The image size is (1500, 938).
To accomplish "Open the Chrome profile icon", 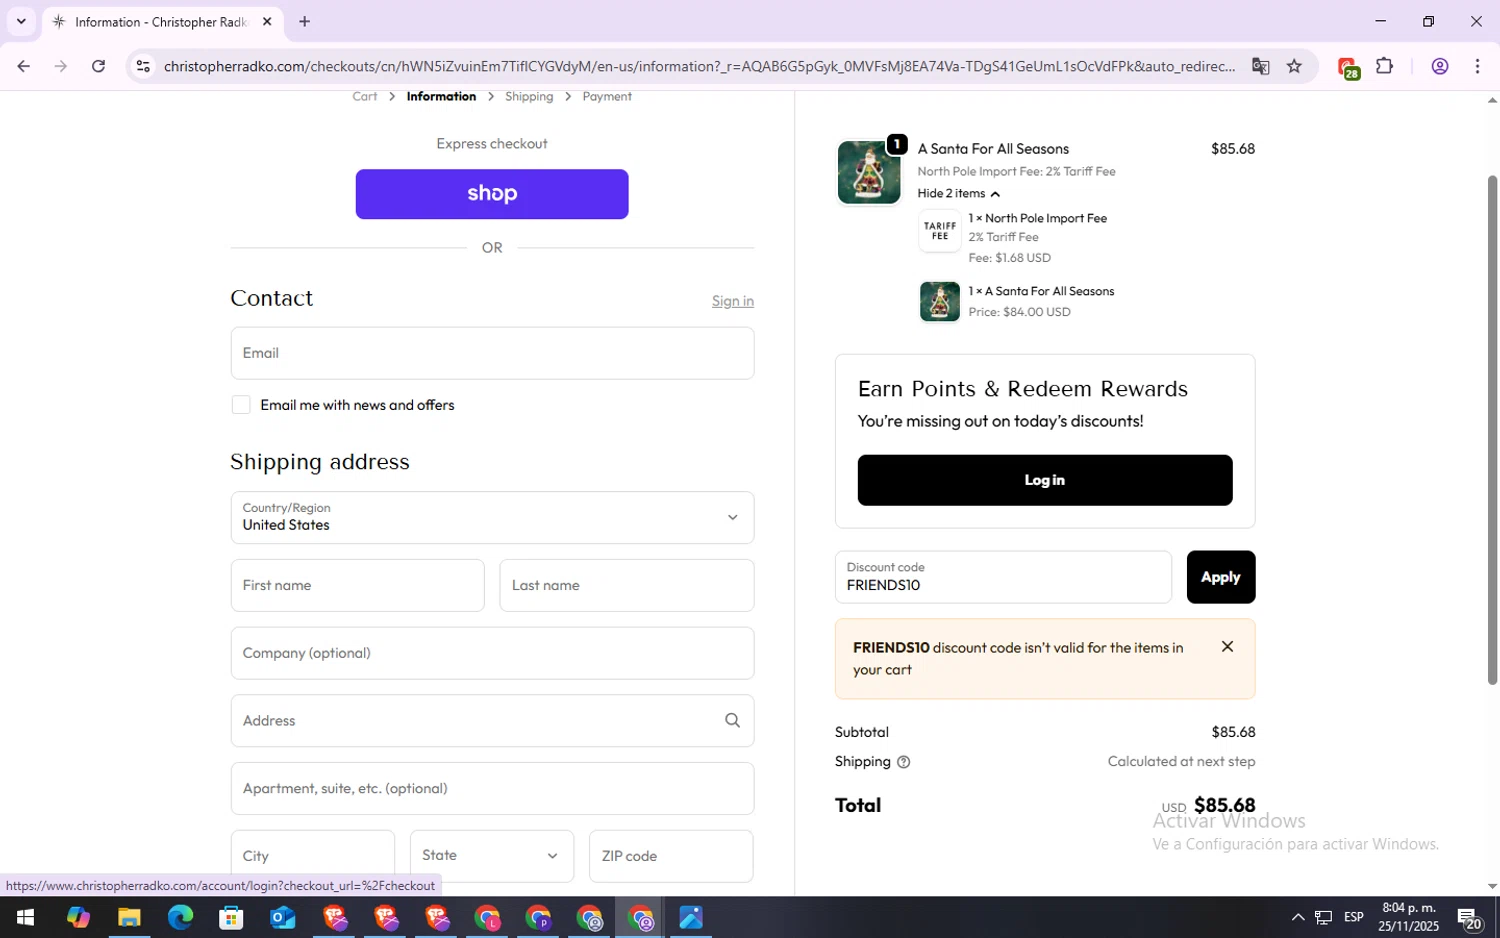I will point(1439,66).
